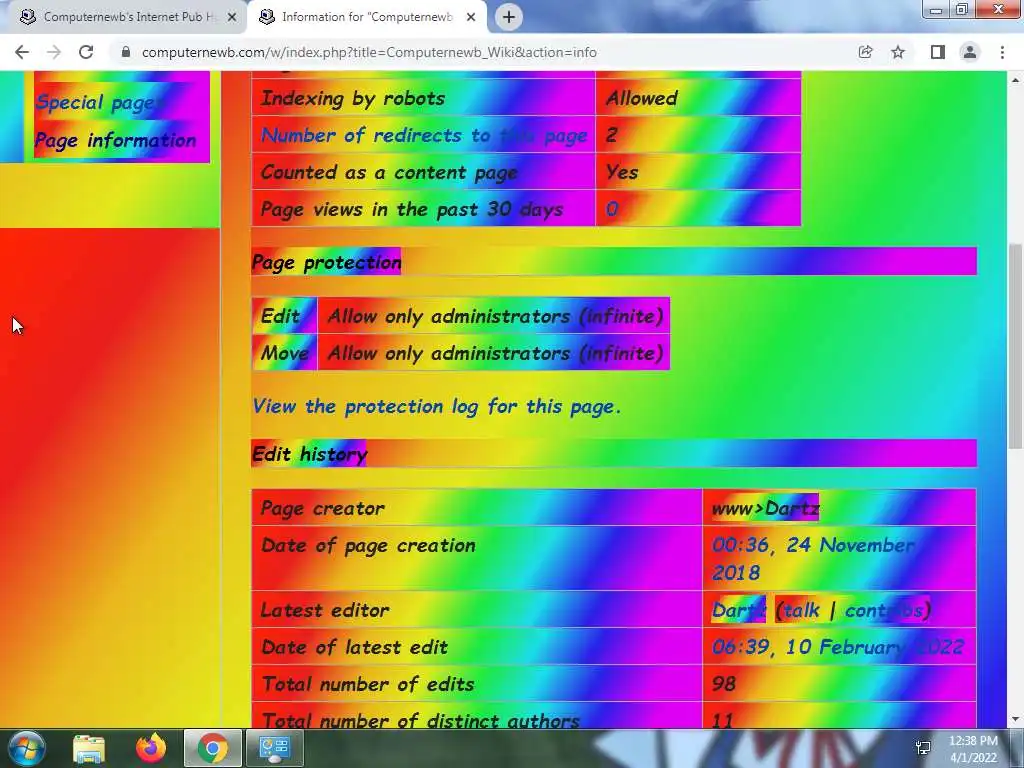Click the address bar URL
Screen dimensions: 1024x768
pyautogui.click(x=369, y=52)
